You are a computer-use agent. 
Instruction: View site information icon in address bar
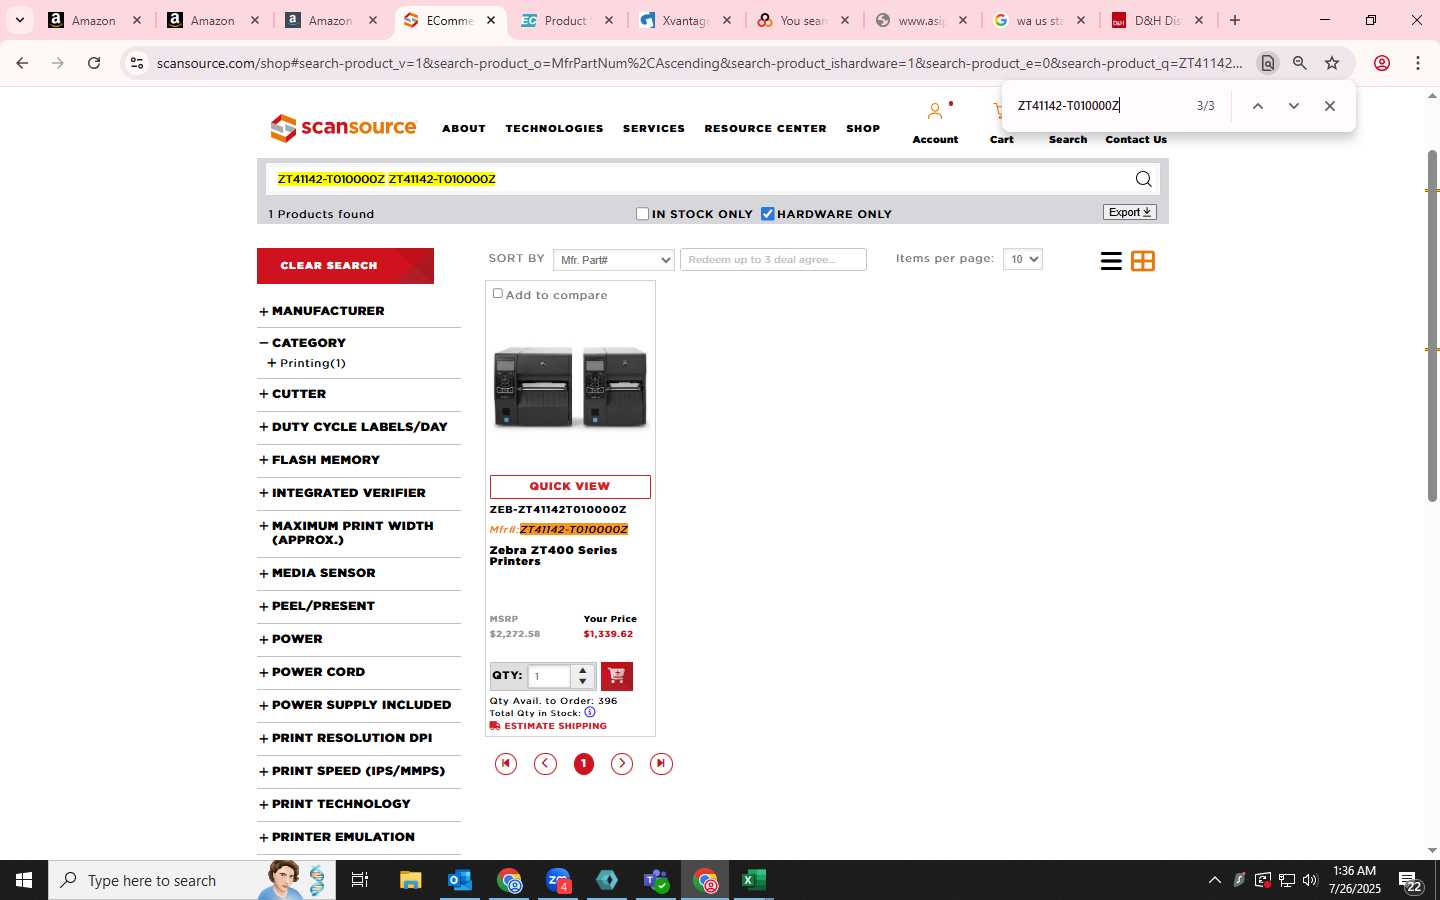point(137,63)
